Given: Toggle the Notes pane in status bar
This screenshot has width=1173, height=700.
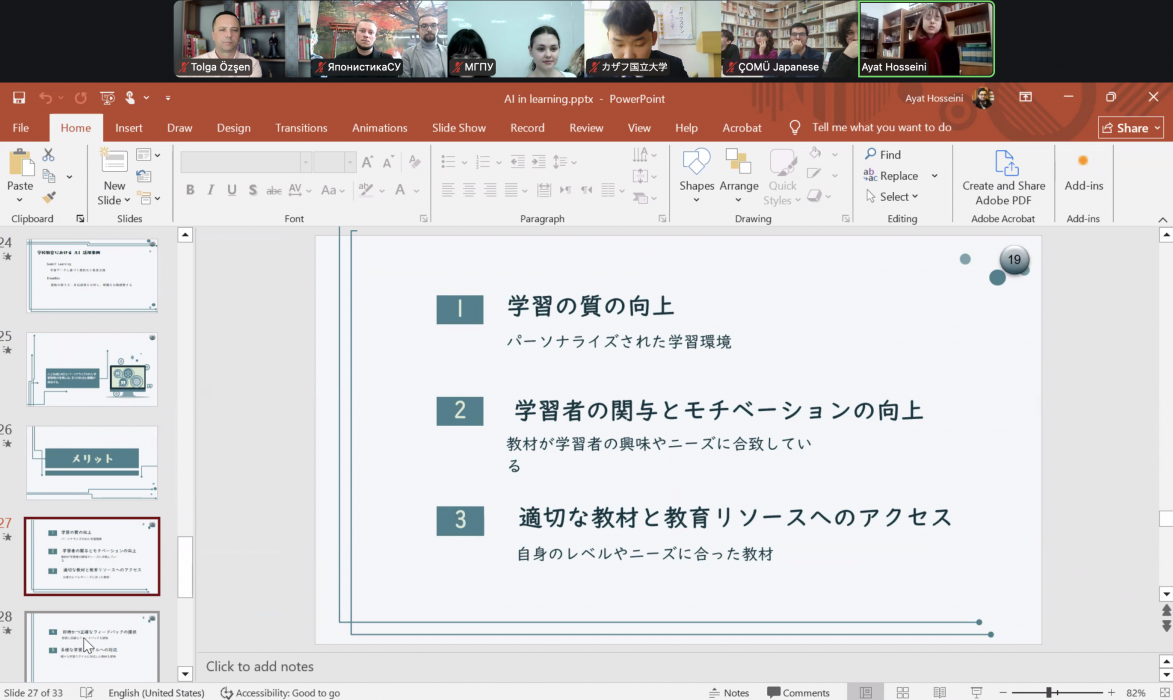Looking at the screenshot, I should 728,693.
